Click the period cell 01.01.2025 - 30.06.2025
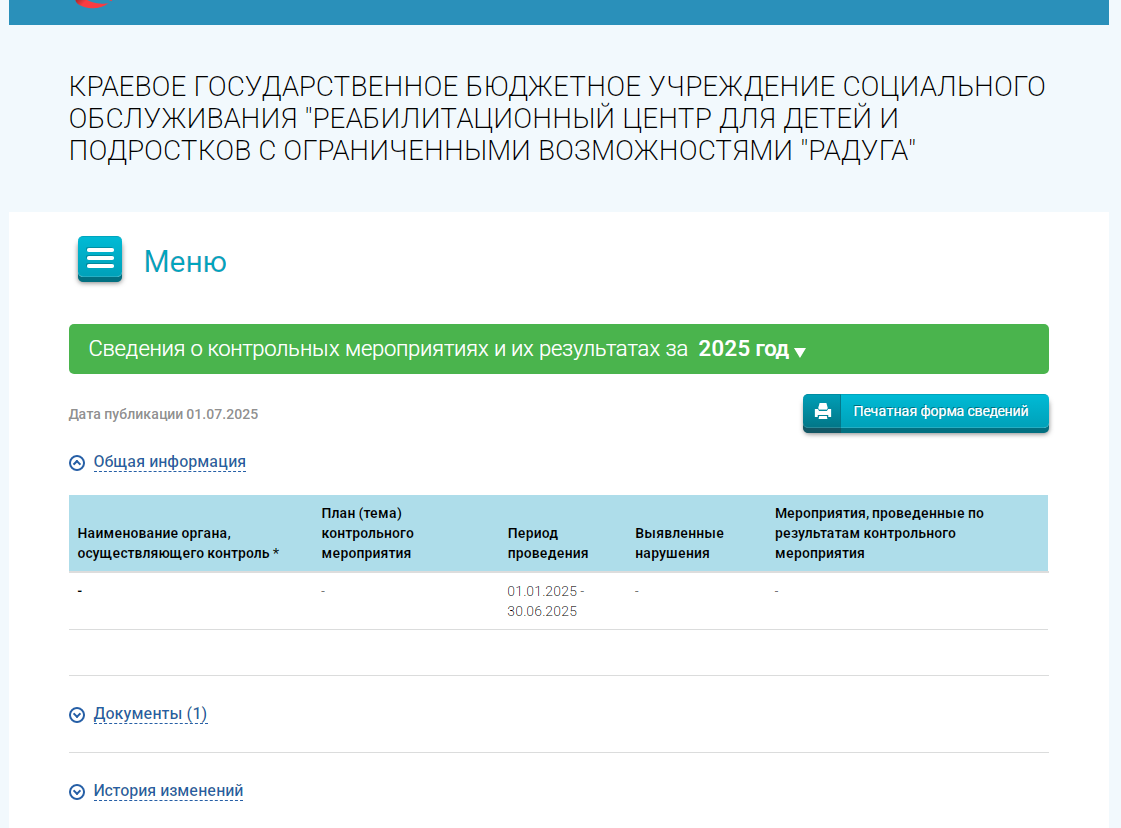Viewport: 1121px width, 828px height. click(545, 601)
